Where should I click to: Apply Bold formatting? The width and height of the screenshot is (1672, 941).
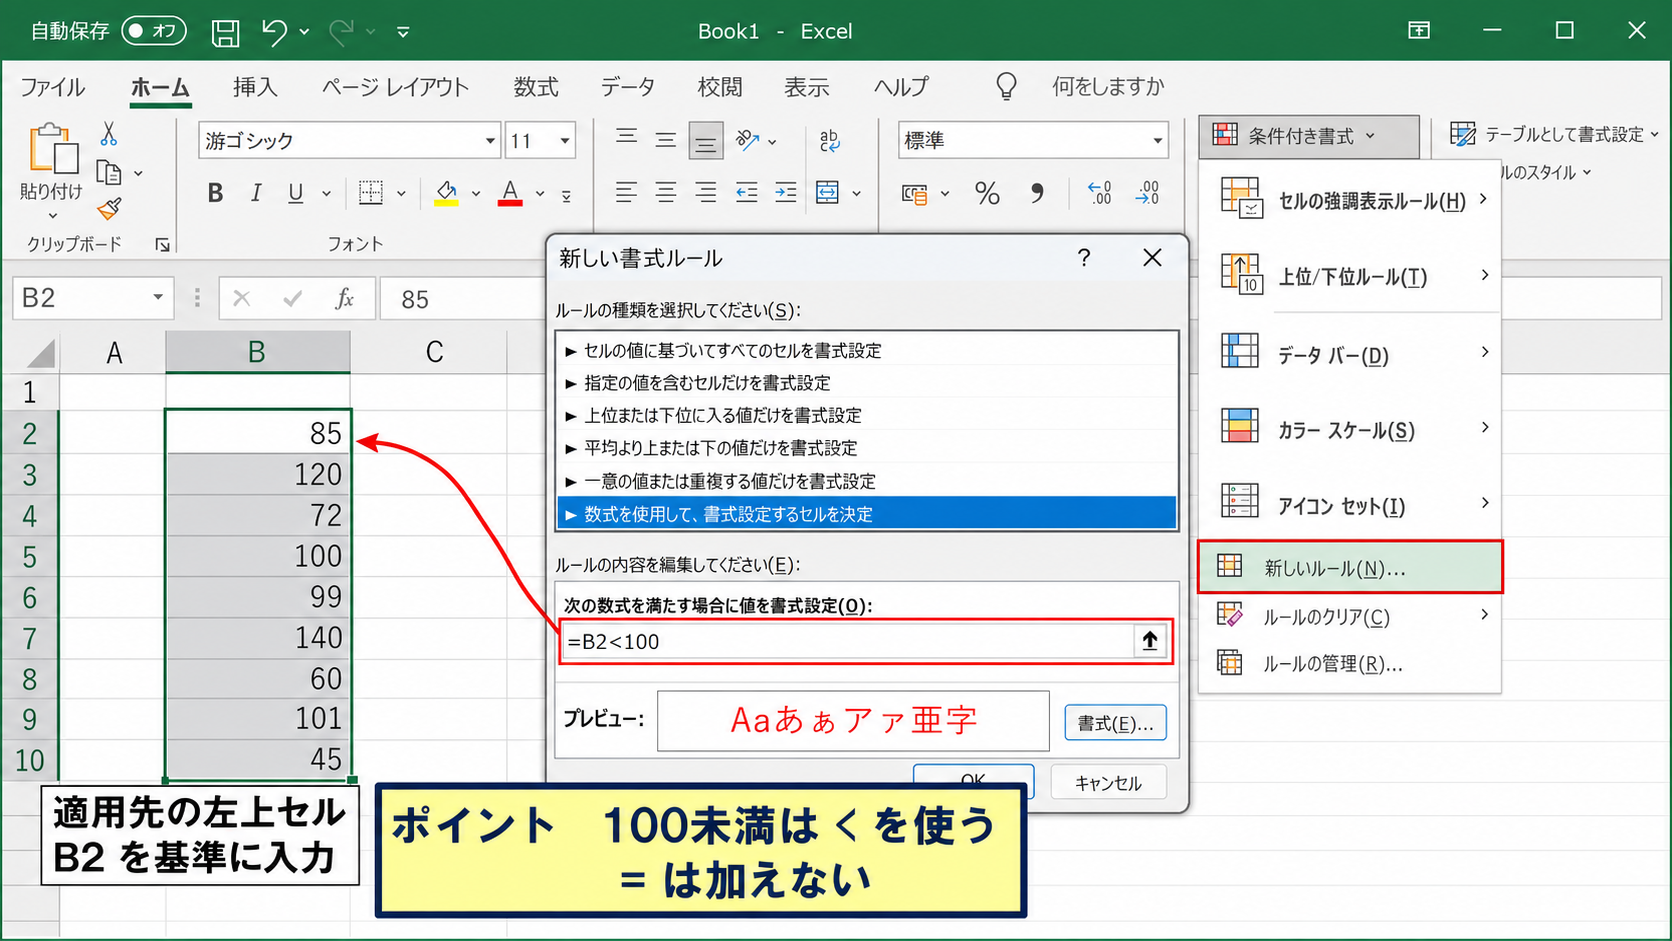(215, 193)
